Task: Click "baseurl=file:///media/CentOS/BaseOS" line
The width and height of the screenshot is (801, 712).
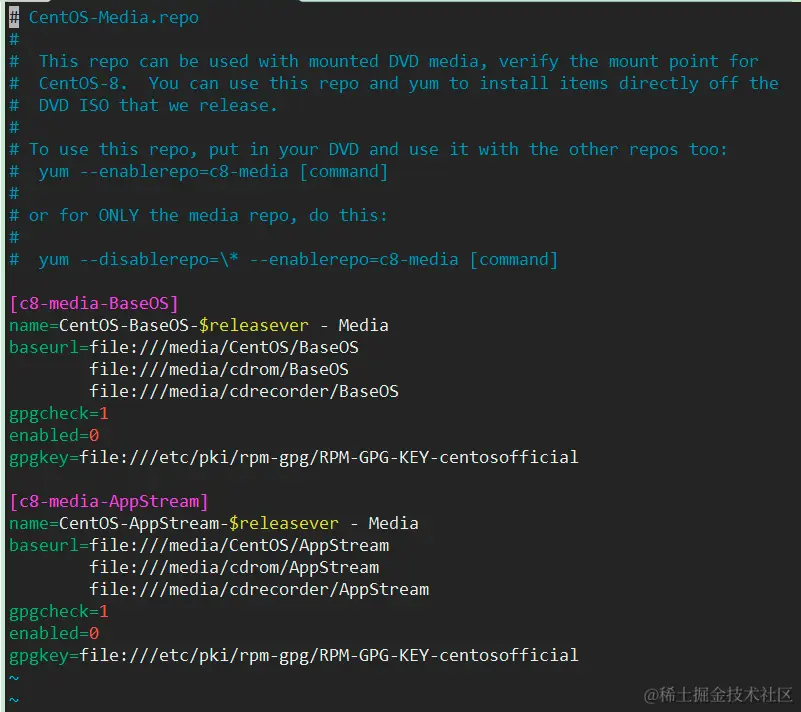Action: (x=184, y=347)
